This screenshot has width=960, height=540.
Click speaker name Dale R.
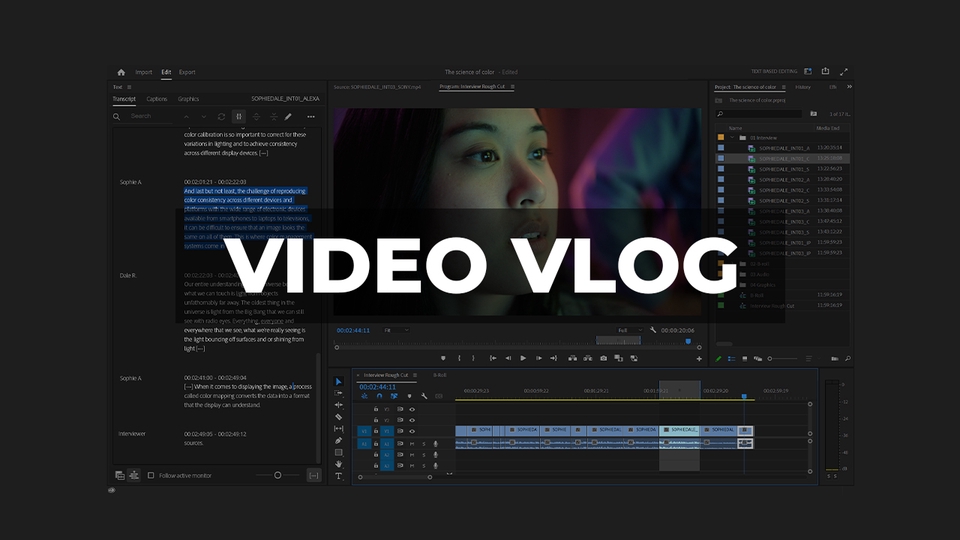tap(128, 276)
